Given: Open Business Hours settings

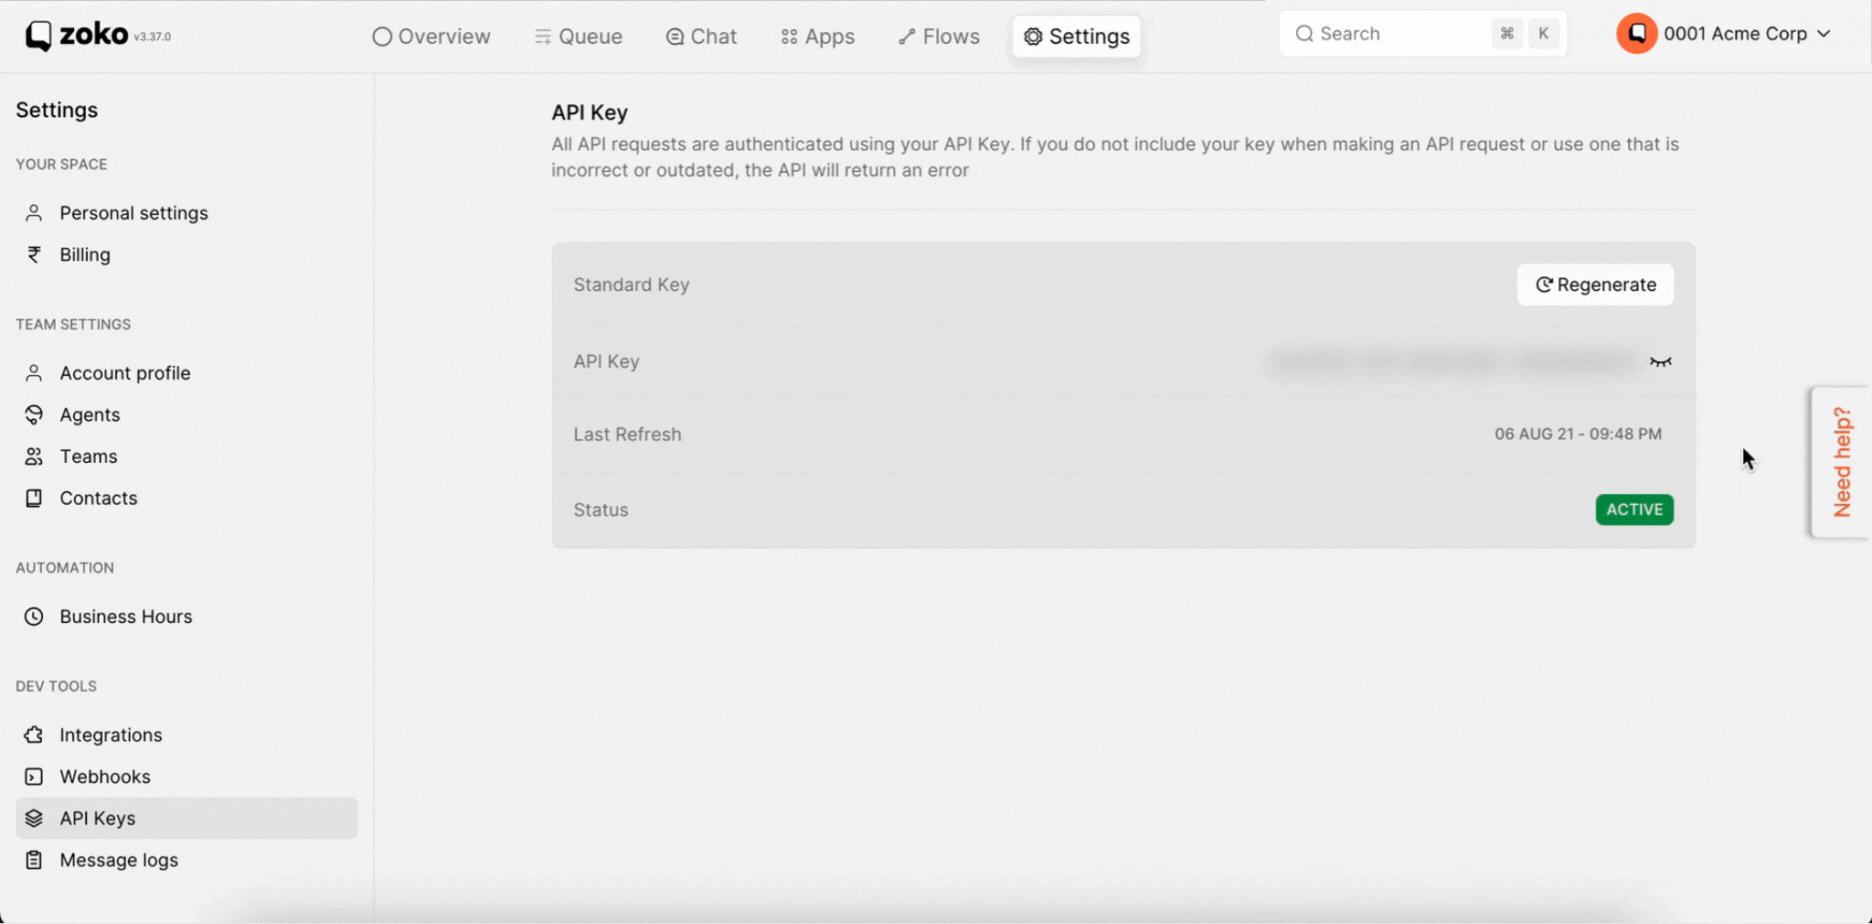Looking at the screenshot, I should point(126,617).
